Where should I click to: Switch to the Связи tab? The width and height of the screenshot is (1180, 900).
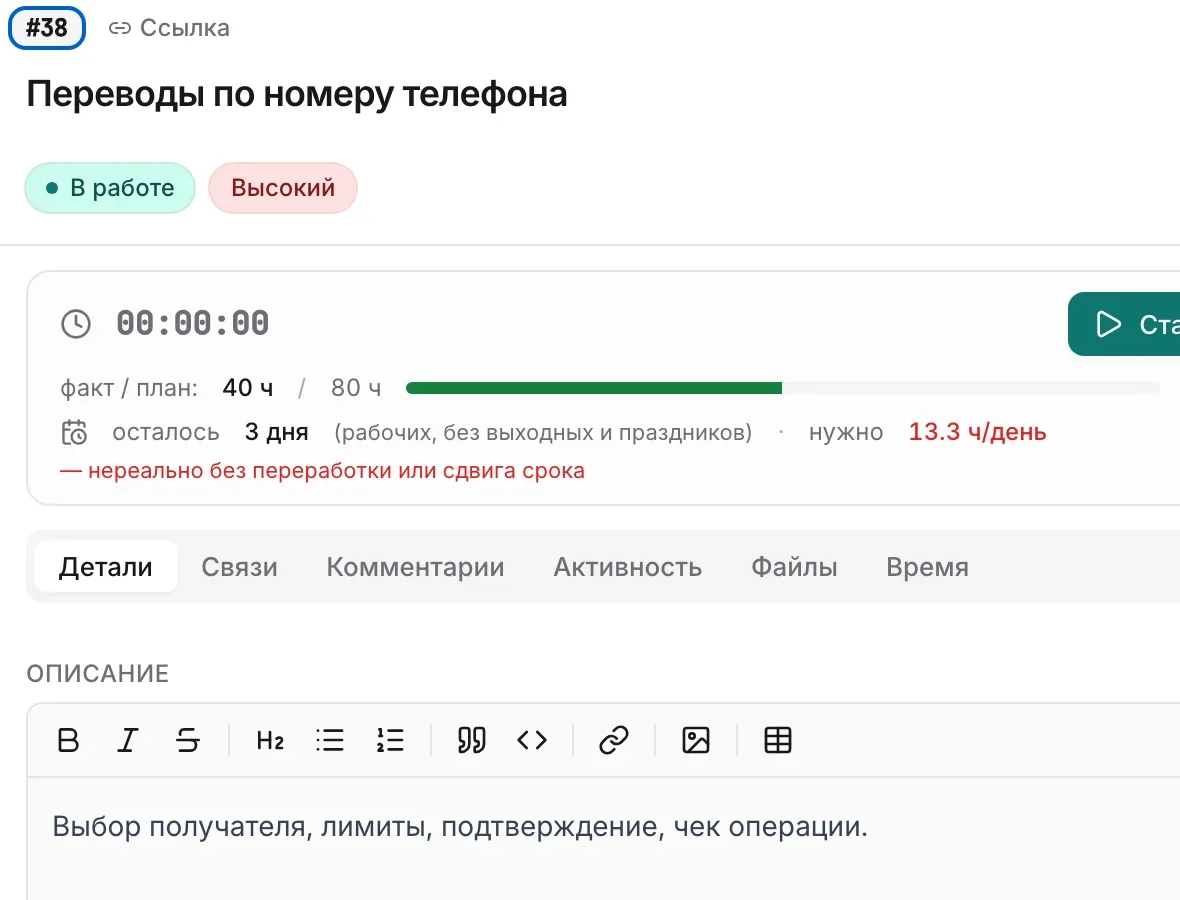239,567
